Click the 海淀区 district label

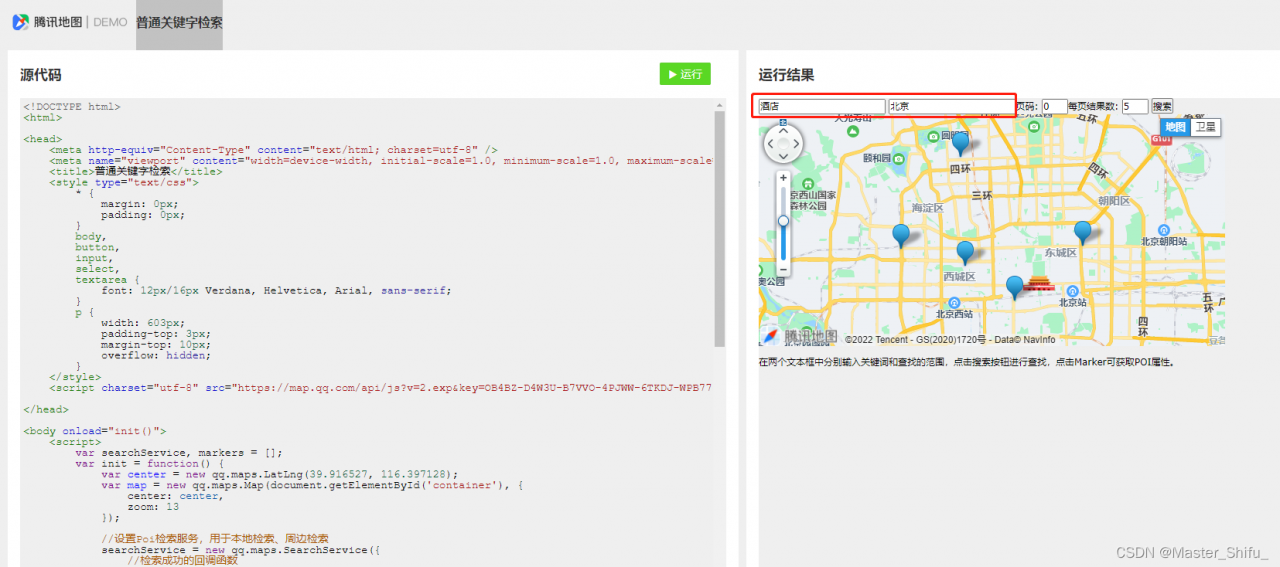point(927,208)
